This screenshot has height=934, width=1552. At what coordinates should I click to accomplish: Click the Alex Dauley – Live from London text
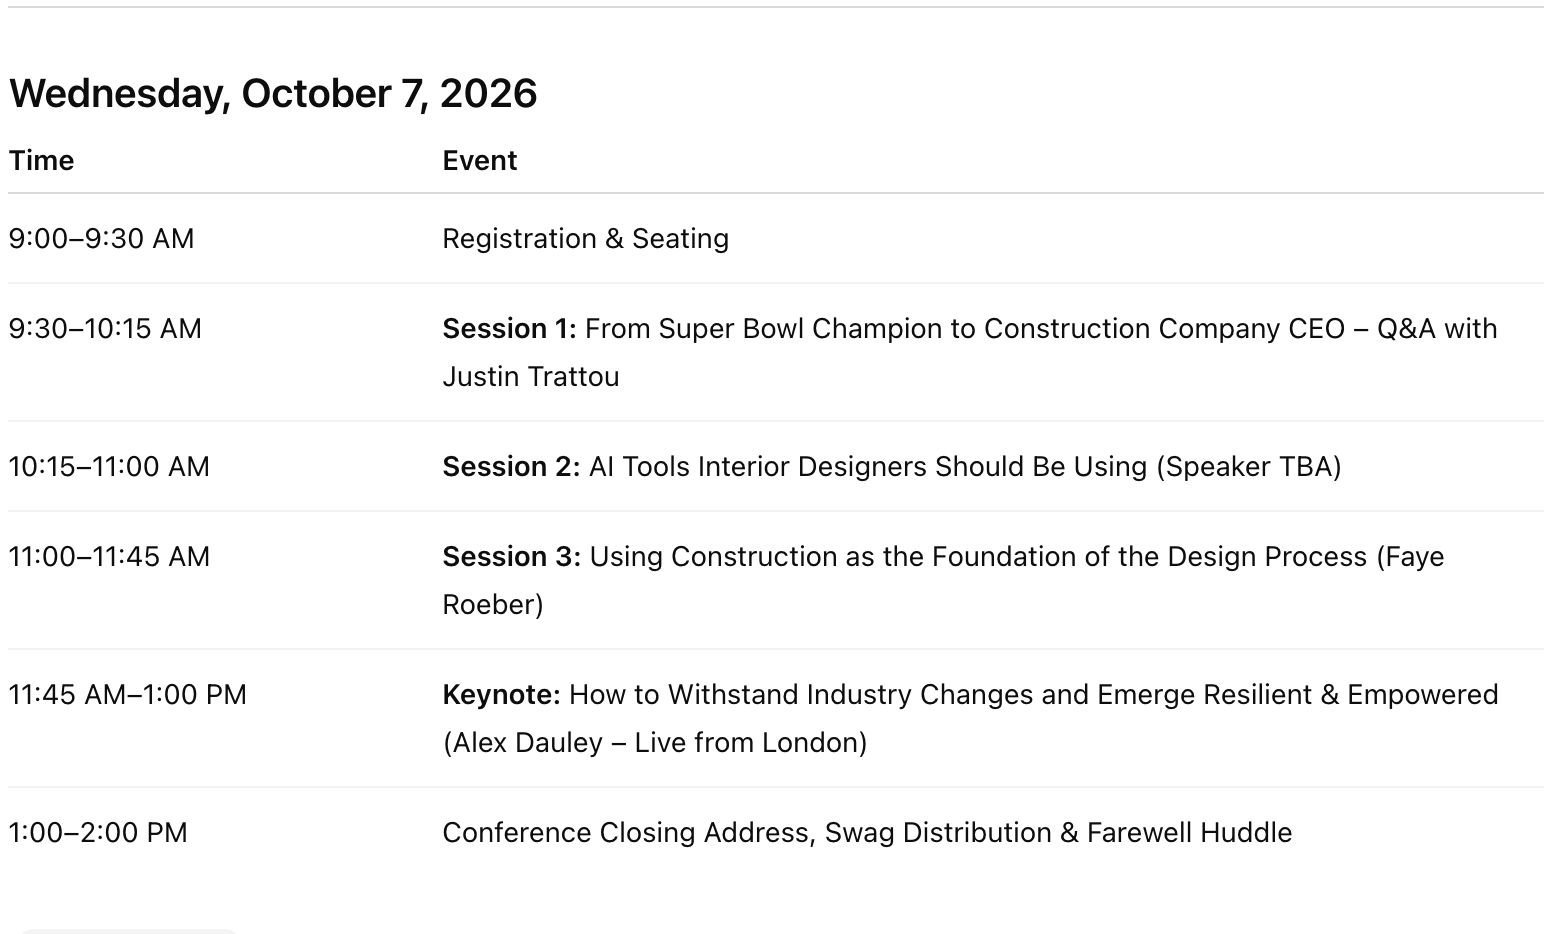pyautogui.click(x=655, y=742)
